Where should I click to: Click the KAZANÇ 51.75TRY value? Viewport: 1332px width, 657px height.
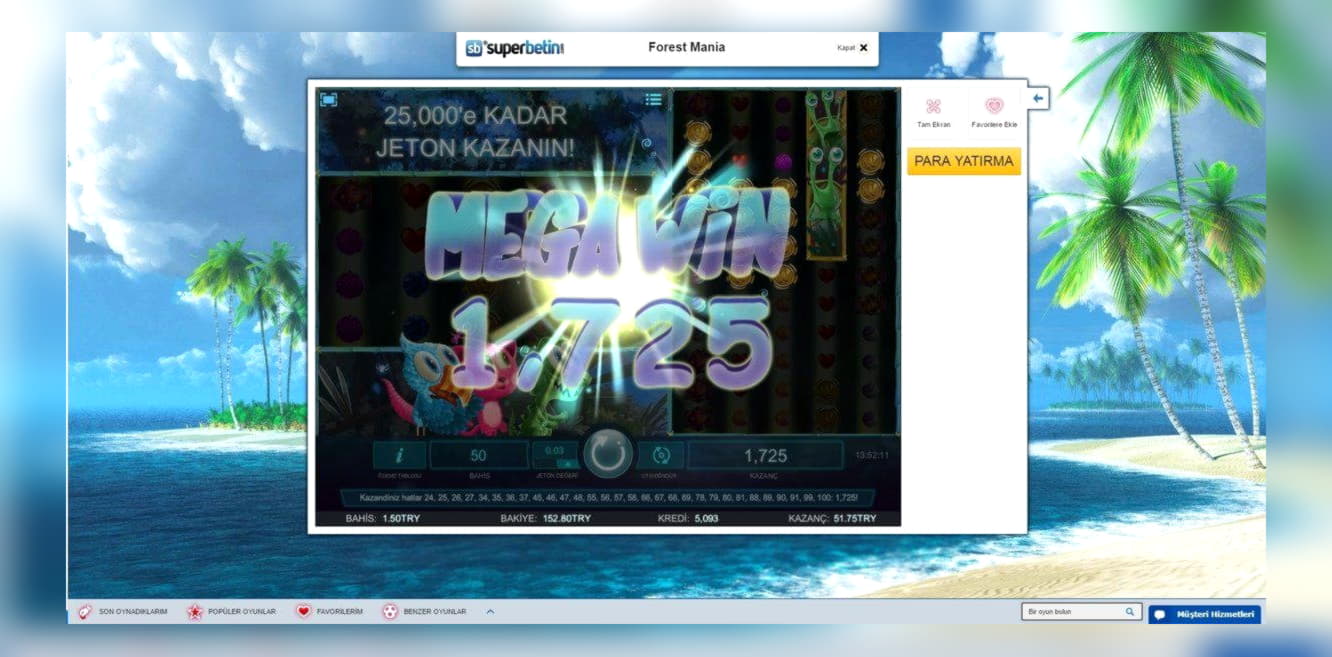[832, 518]
